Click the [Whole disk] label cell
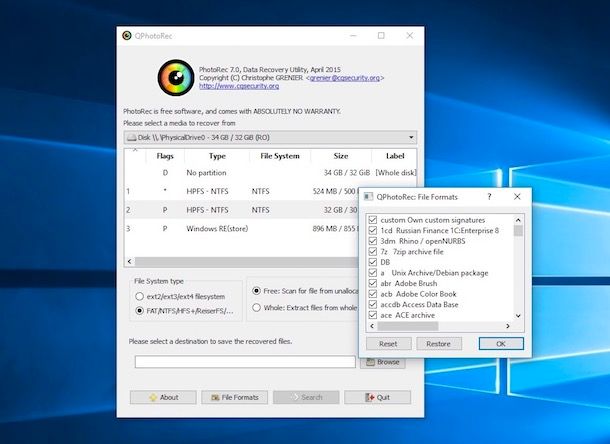The image size is (610, 444). [396, 173]
